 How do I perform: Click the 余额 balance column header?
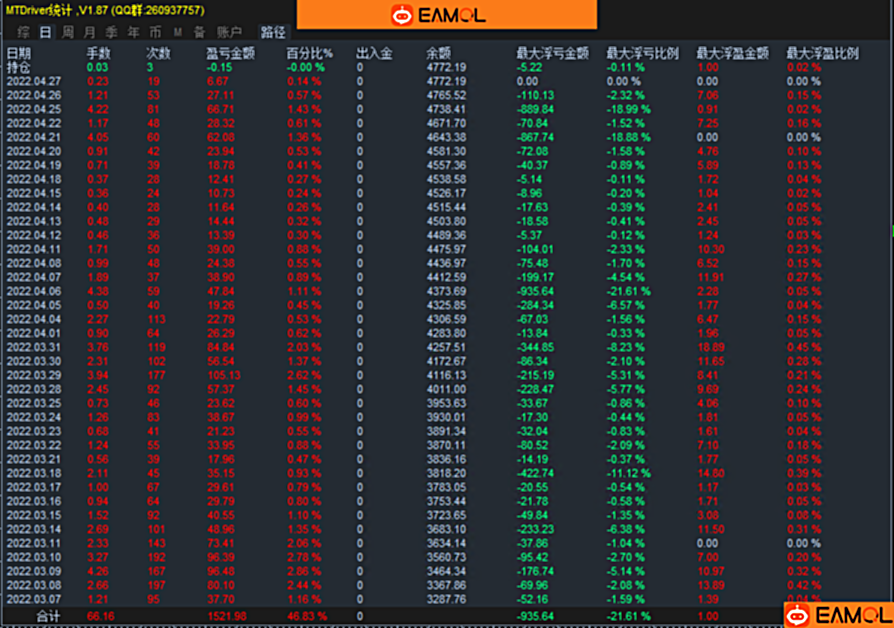[439, 53]
